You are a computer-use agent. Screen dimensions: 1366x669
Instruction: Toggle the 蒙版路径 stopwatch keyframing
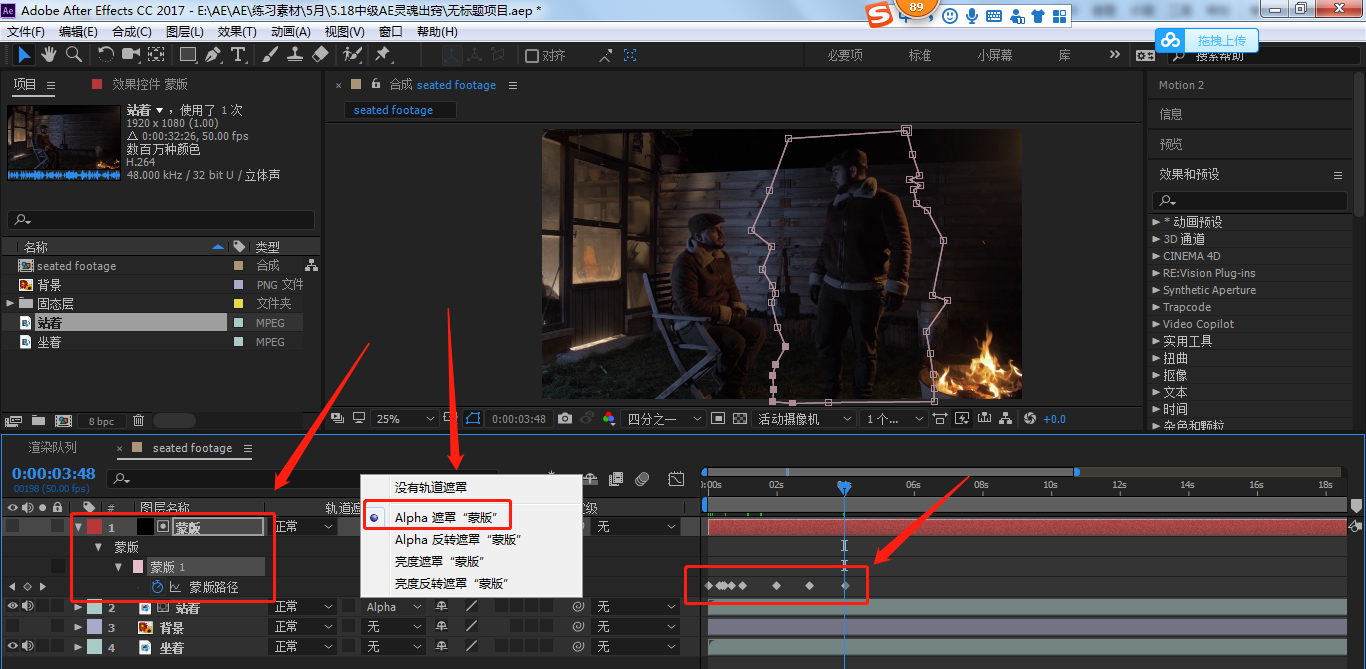(x=157, y=587)
